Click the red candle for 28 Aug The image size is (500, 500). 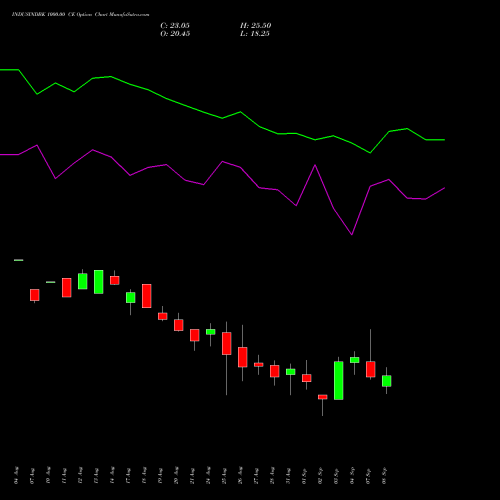(x=275, y=371)
